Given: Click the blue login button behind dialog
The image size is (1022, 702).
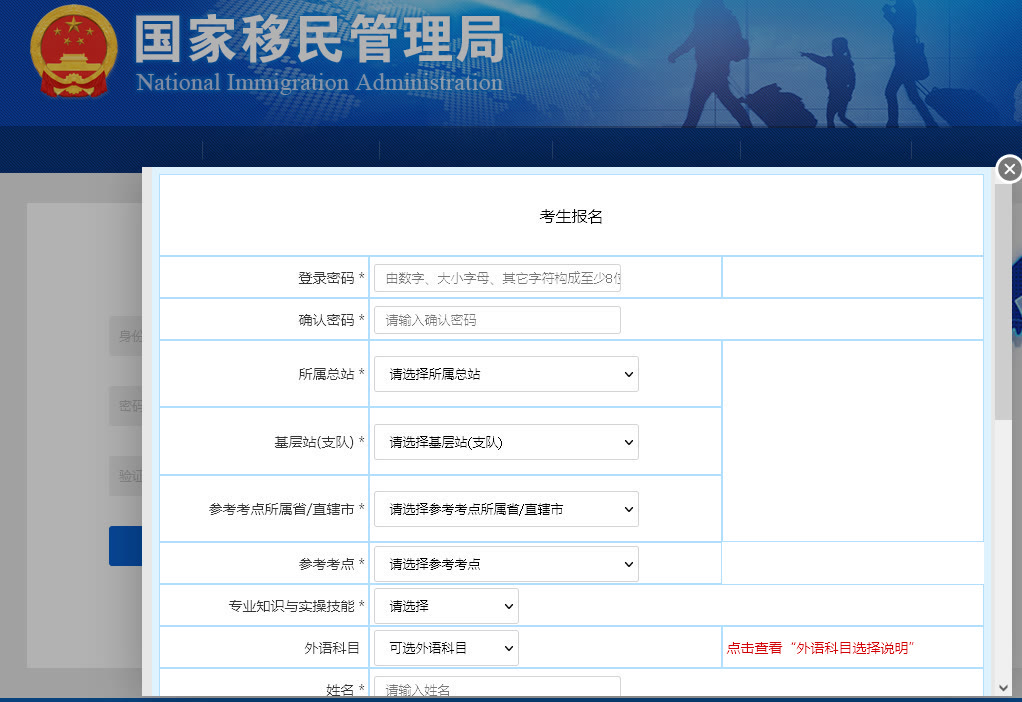Looking at the screenshot, I should point(125,546).
